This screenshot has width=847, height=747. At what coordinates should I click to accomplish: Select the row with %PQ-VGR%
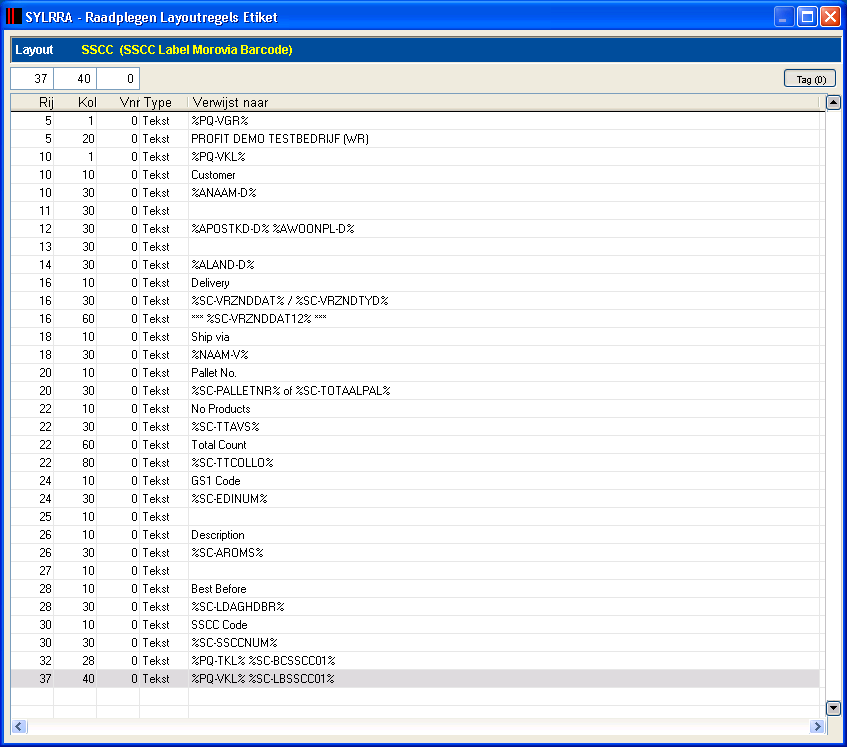(x=415, y=121)
